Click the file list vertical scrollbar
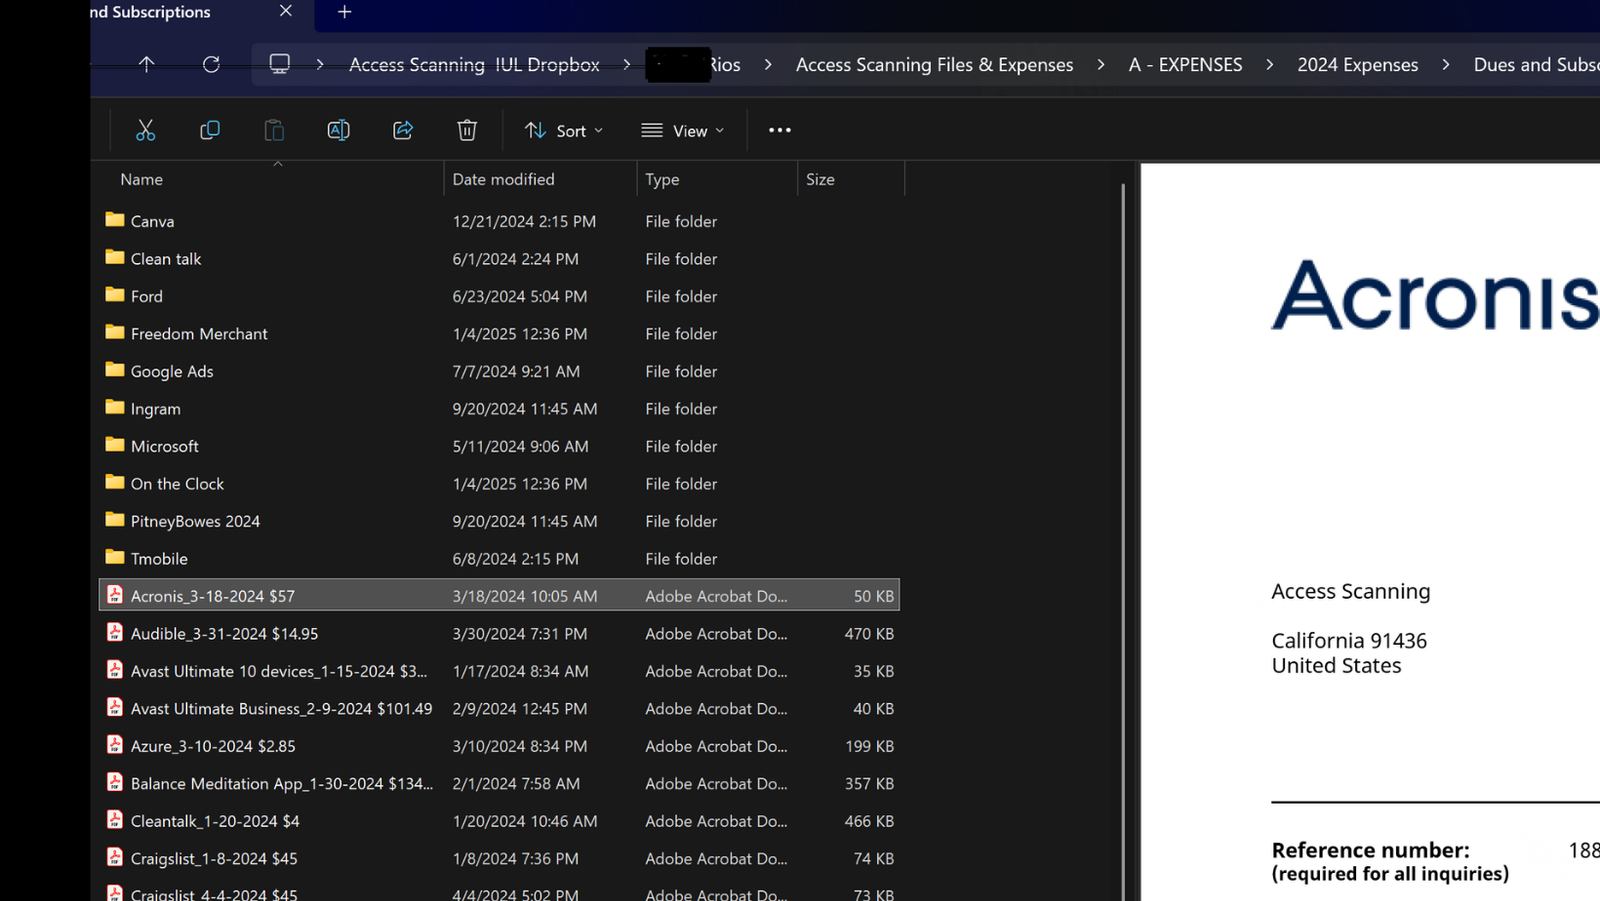 tap(1123, 540)
